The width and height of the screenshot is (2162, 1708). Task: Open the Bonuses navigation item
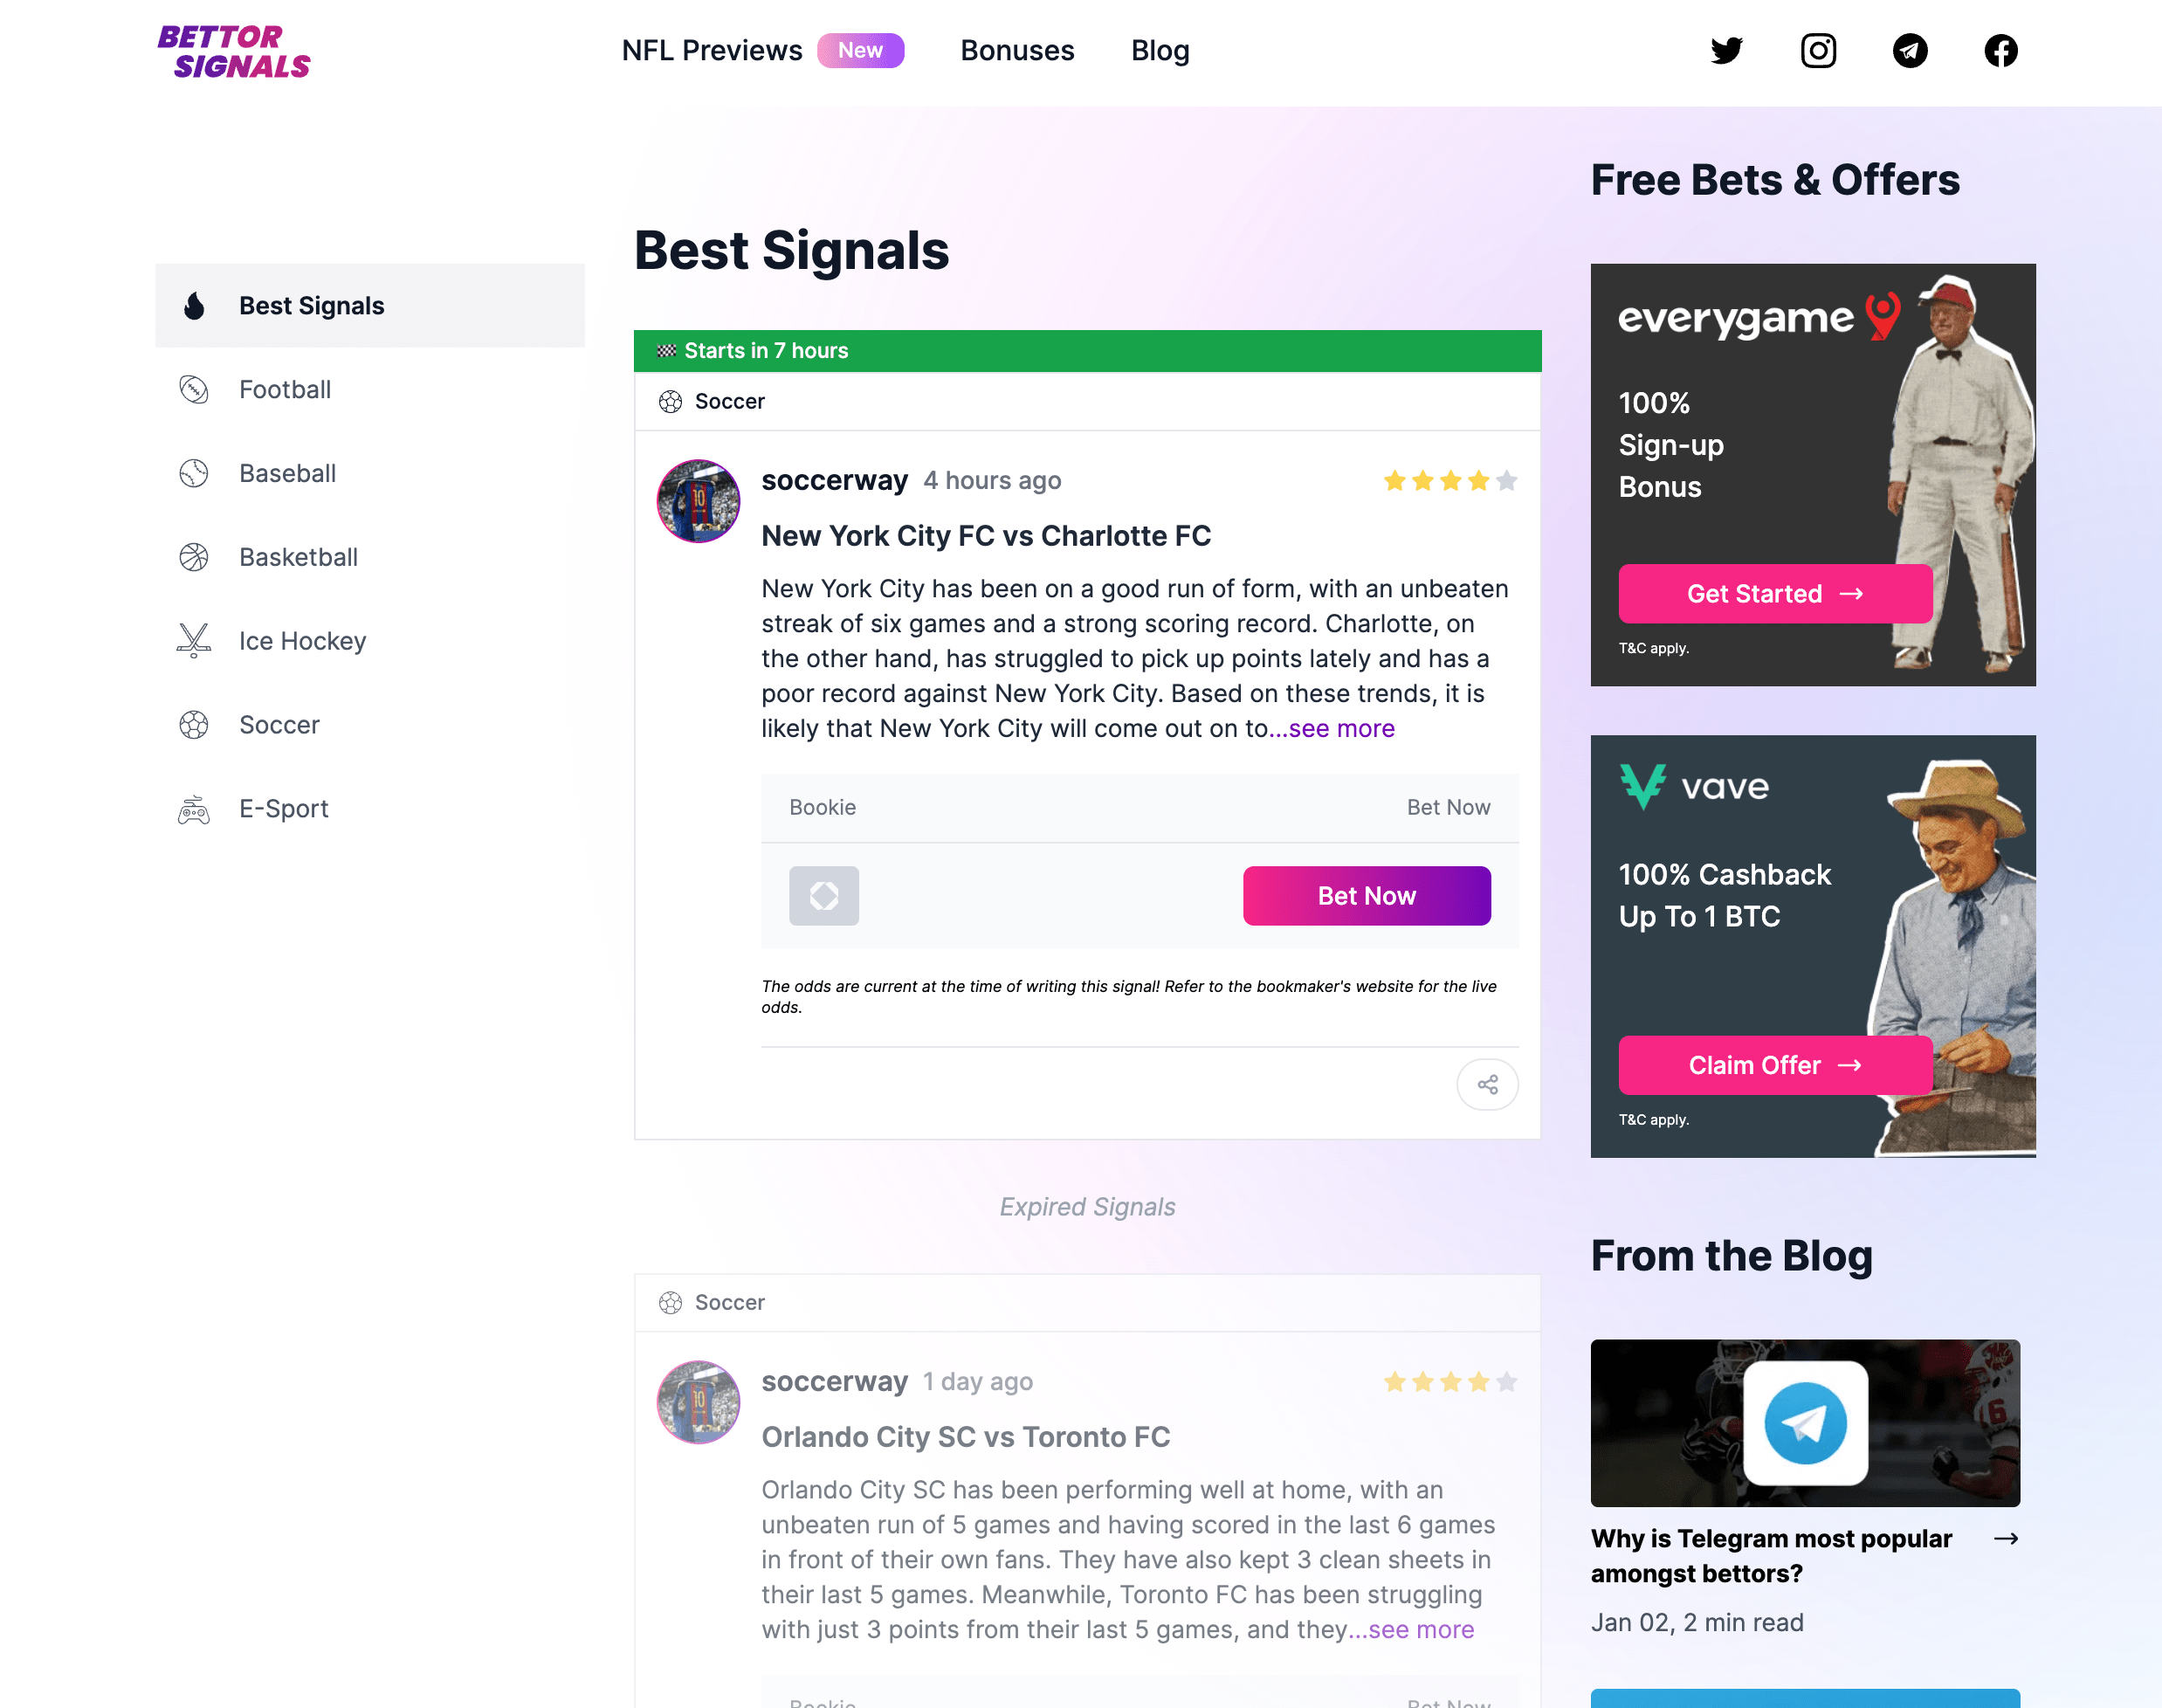pos(1017,50)
